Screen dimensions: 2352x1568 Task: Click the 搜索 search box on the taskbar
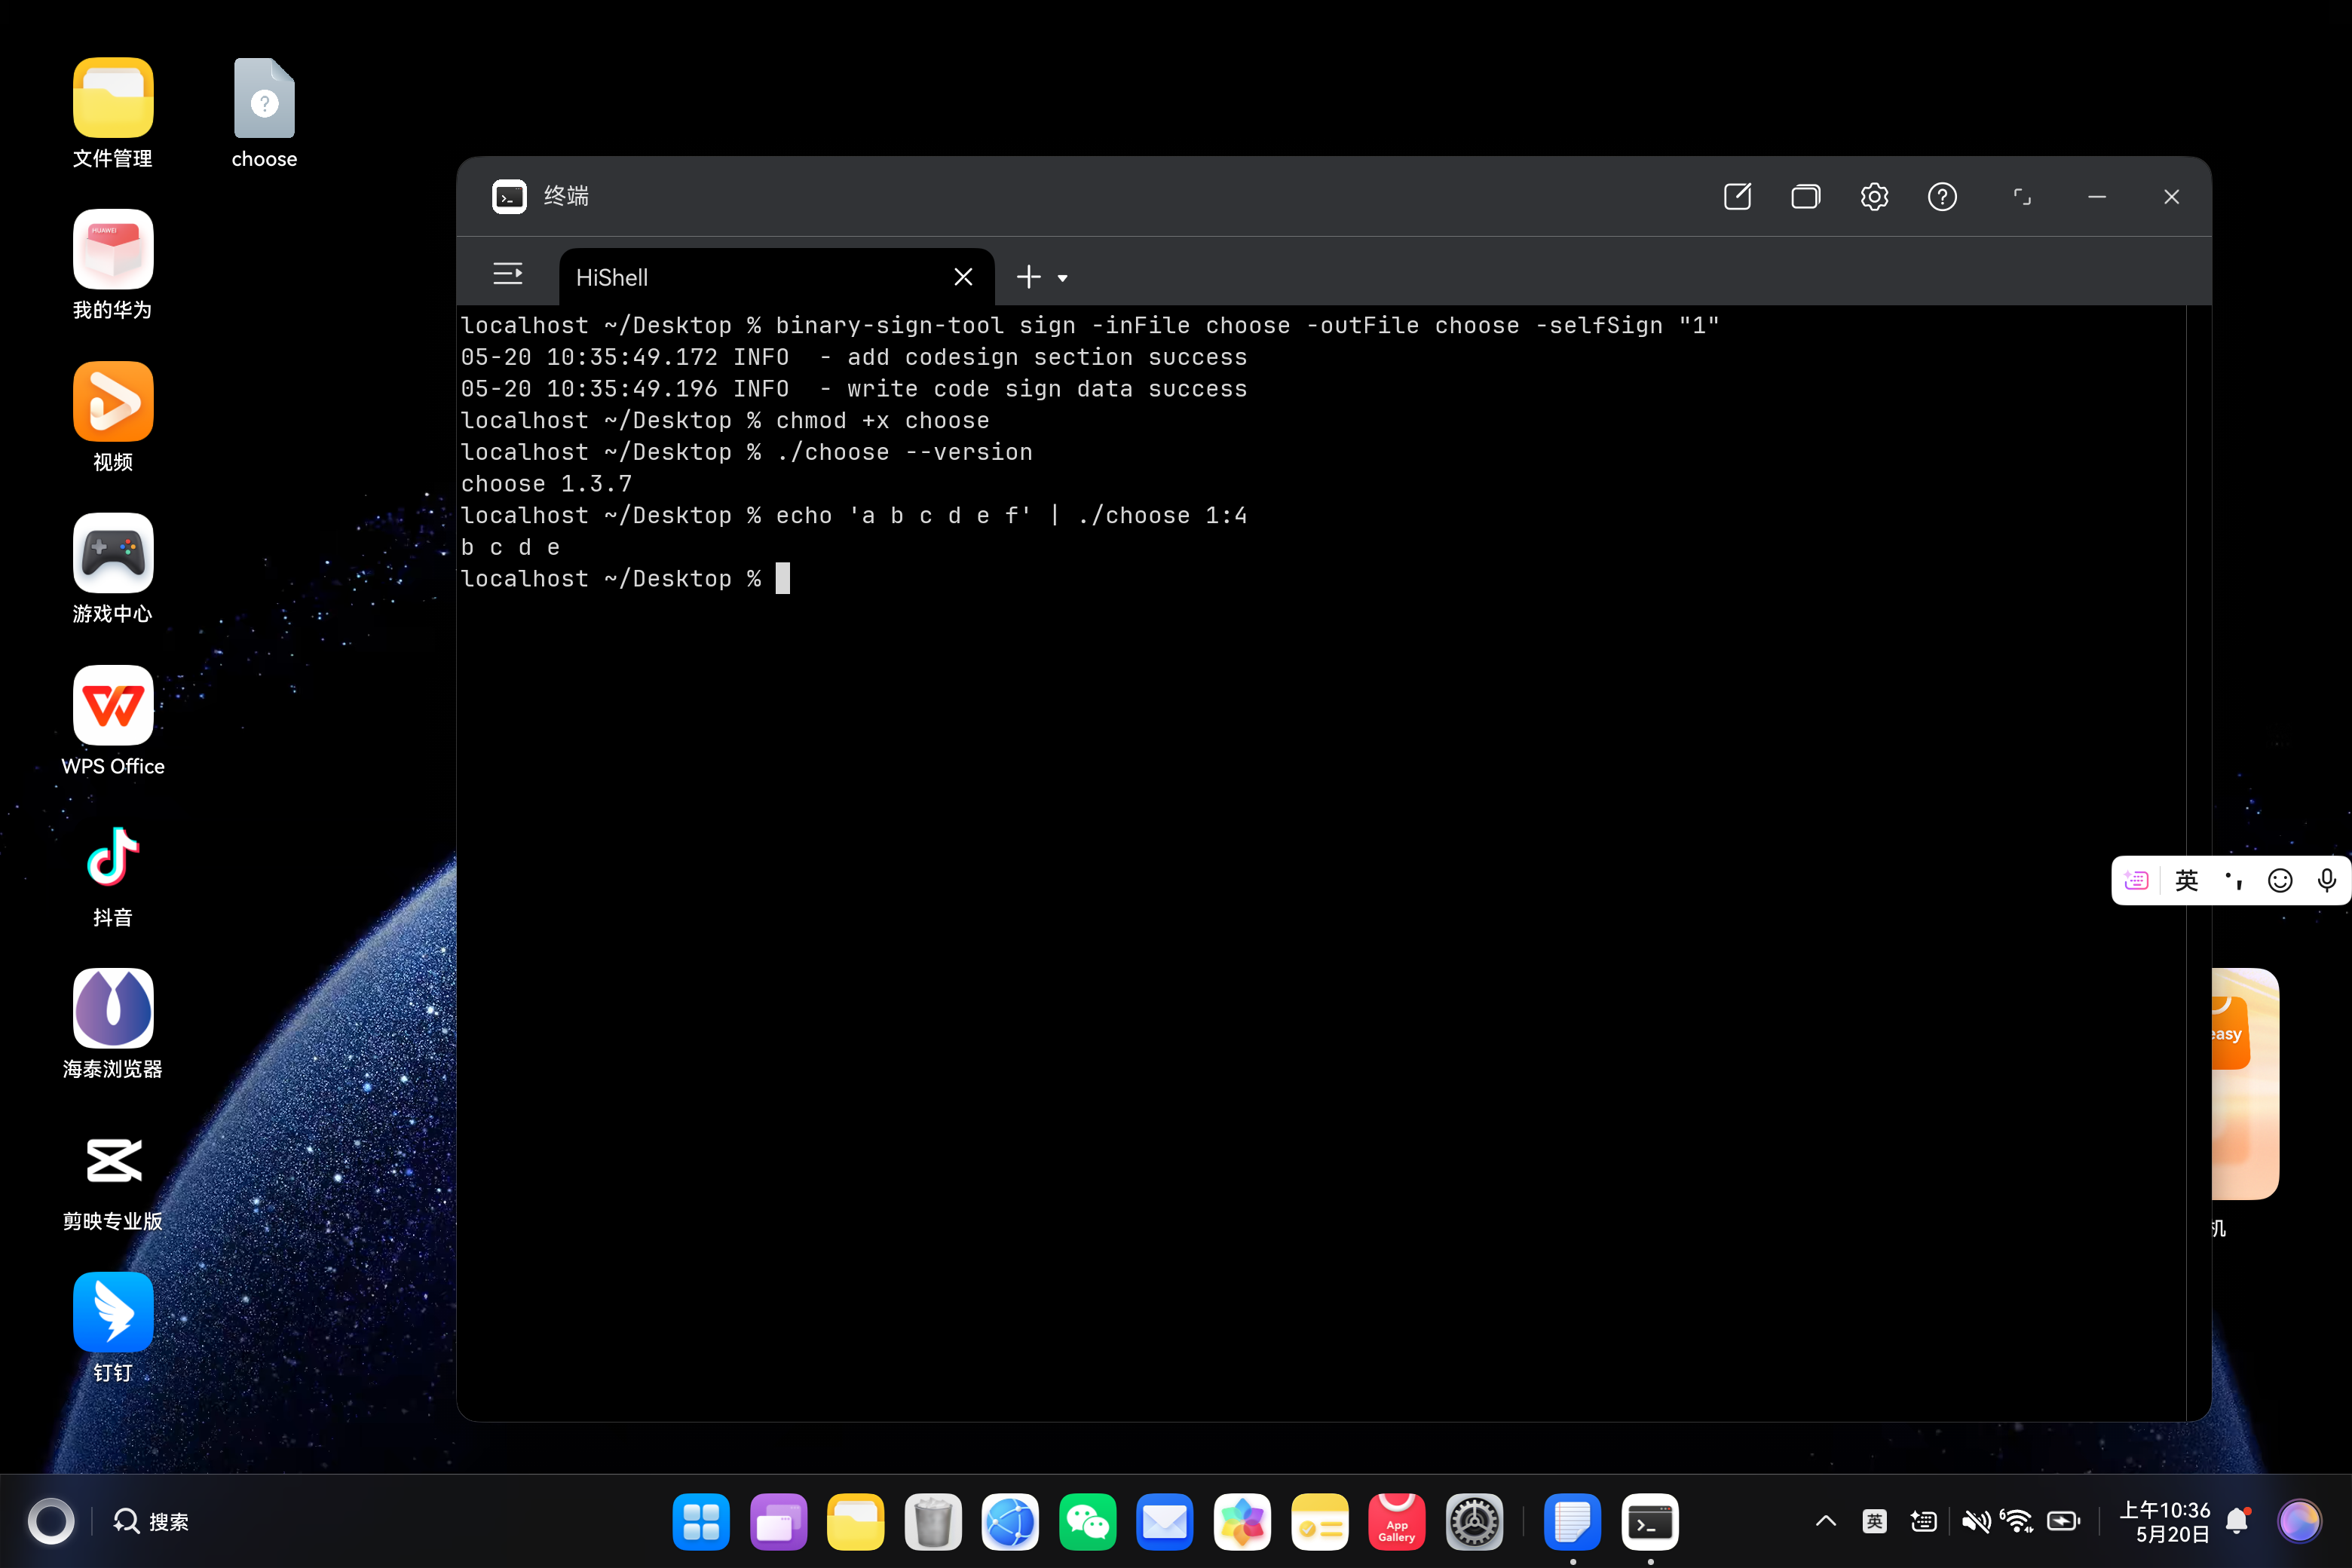[151, 1521]
